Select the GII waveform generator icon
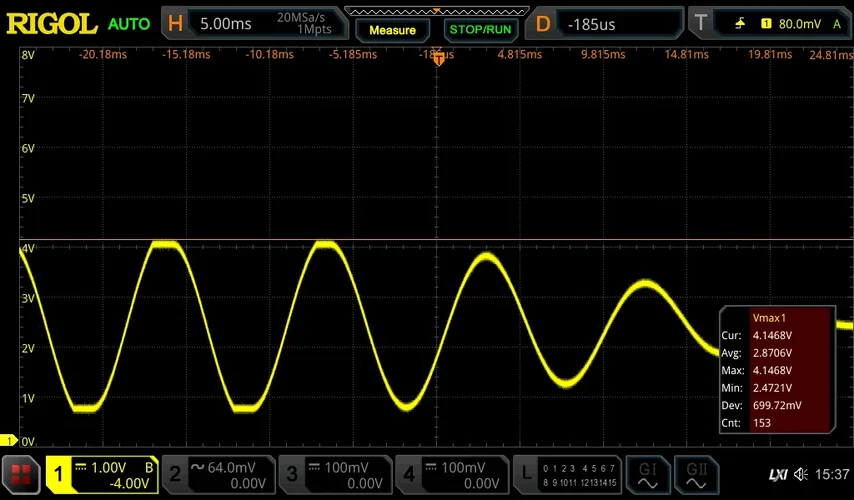This screenshot has width=854, height=500. tap(696, 475)
